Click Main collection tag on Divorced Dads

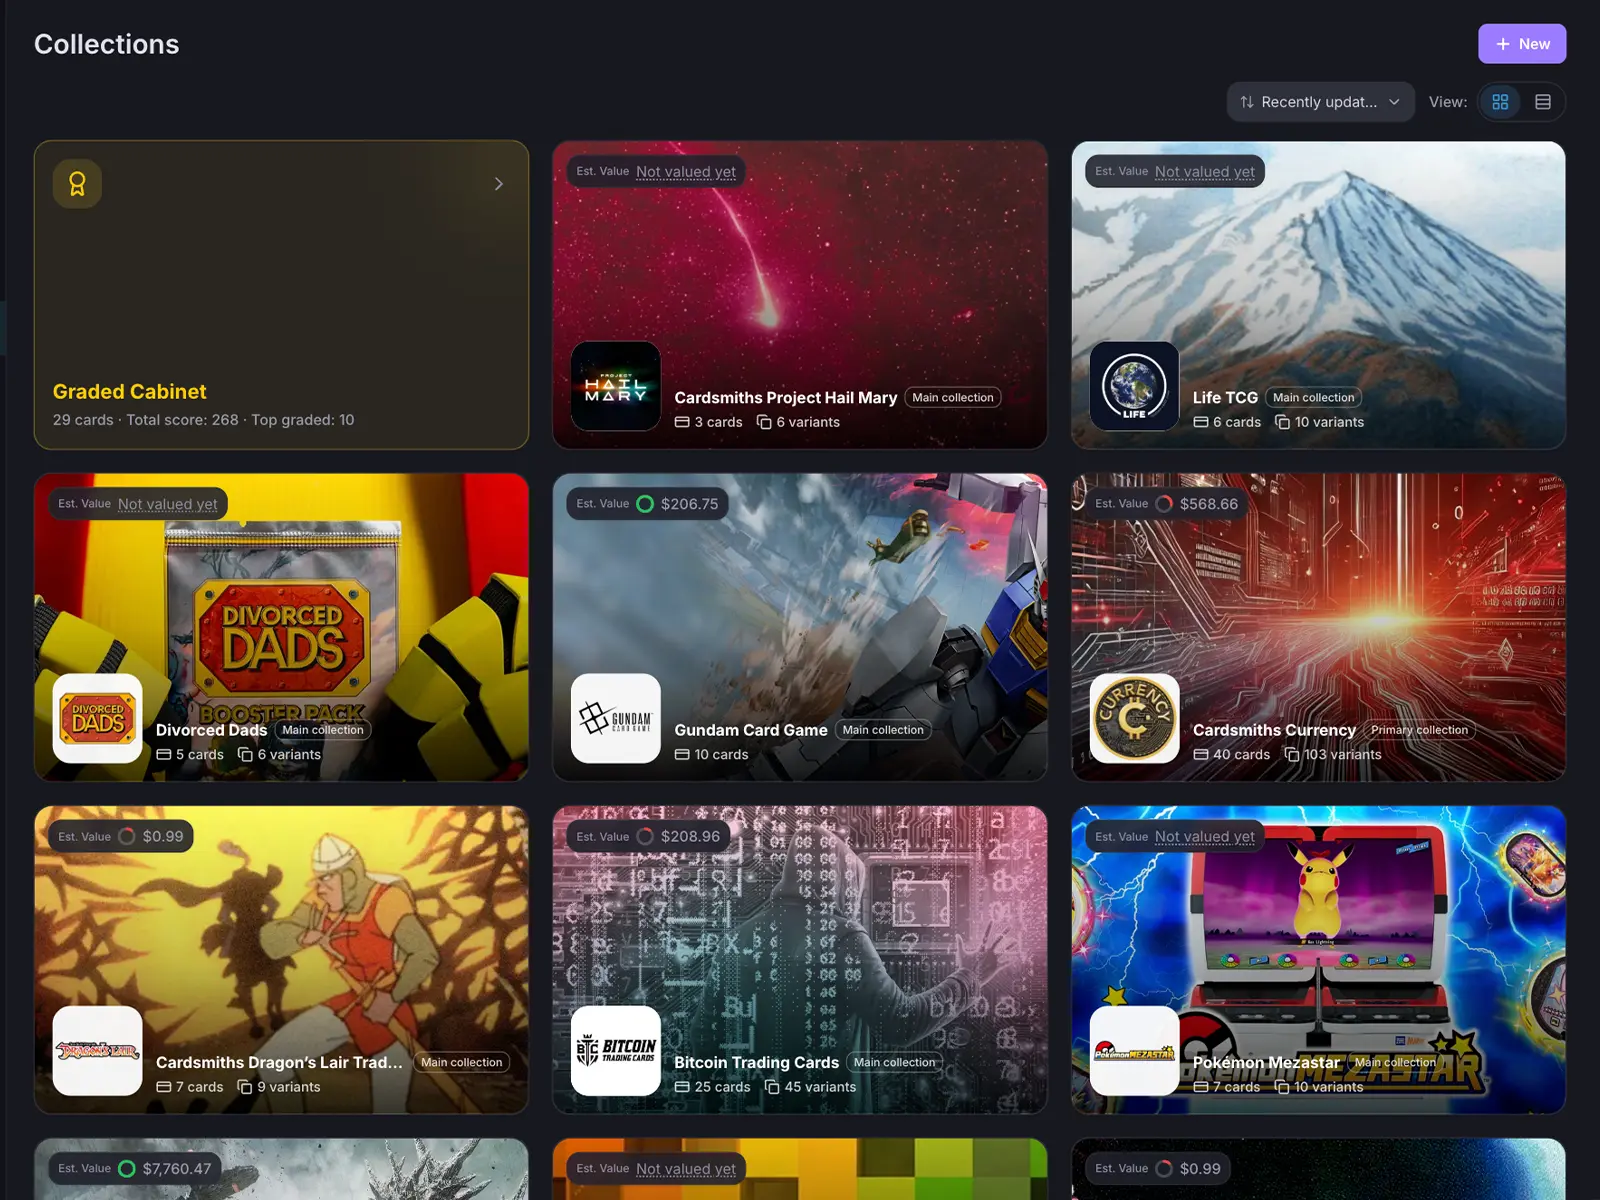click(x=323, y=730)
